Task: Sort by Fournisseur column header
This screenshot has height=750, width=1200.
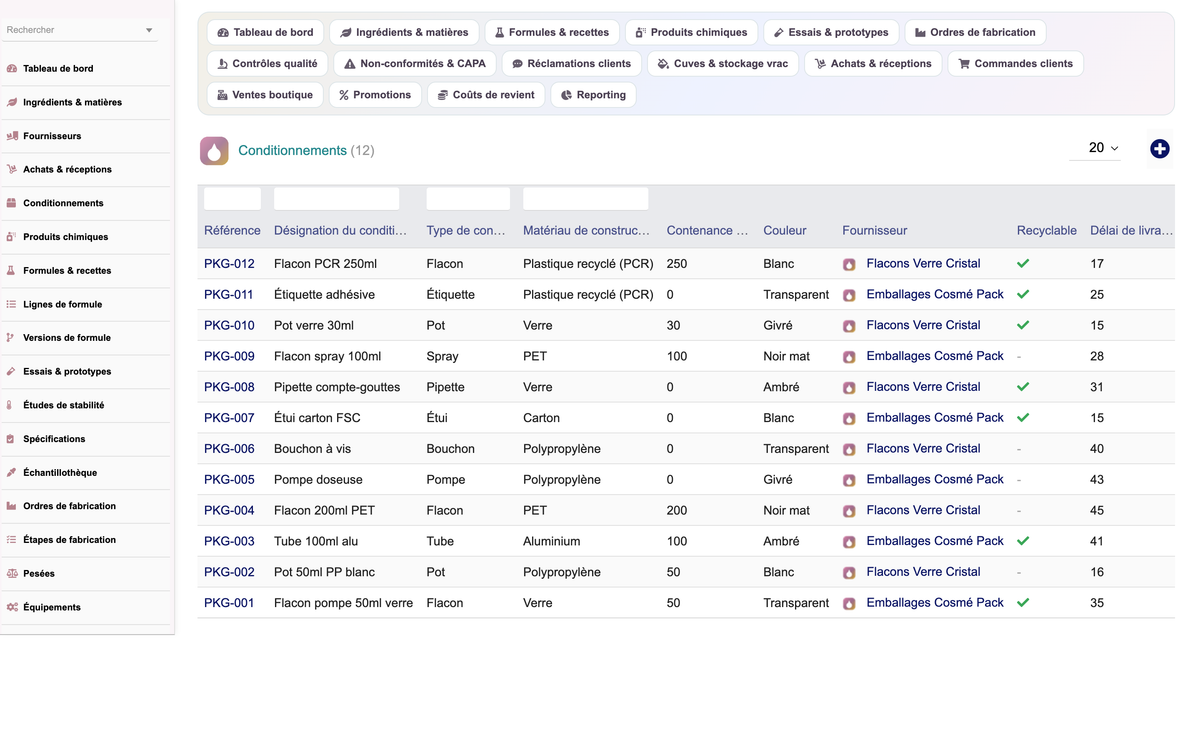Action: pos(874,230)
